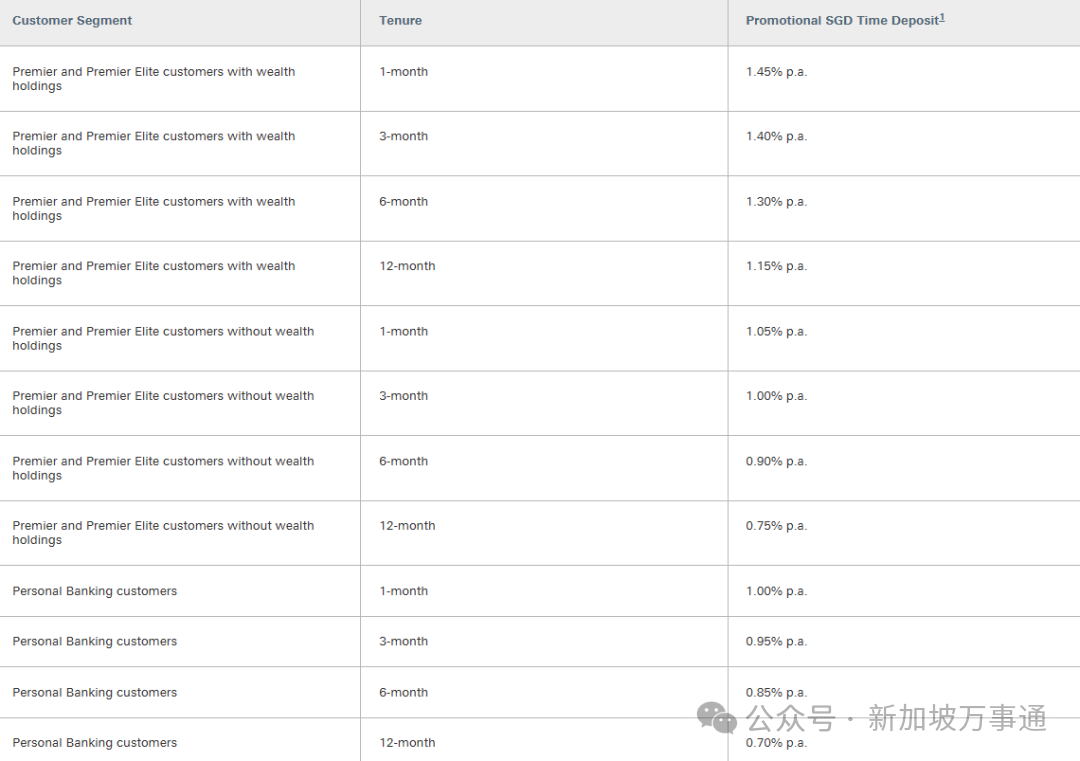Select the 12-month tenure in the 0.70% row
Viewport: 1080px width, 761px height.
click(407, 742)
